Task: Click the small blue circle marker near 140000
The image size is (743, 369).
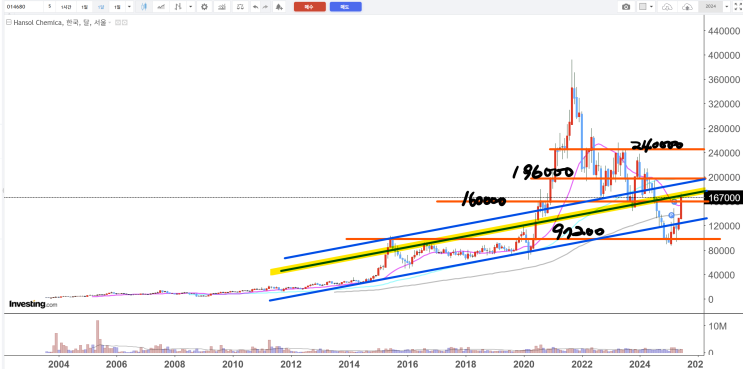Action: click(671, 215)
